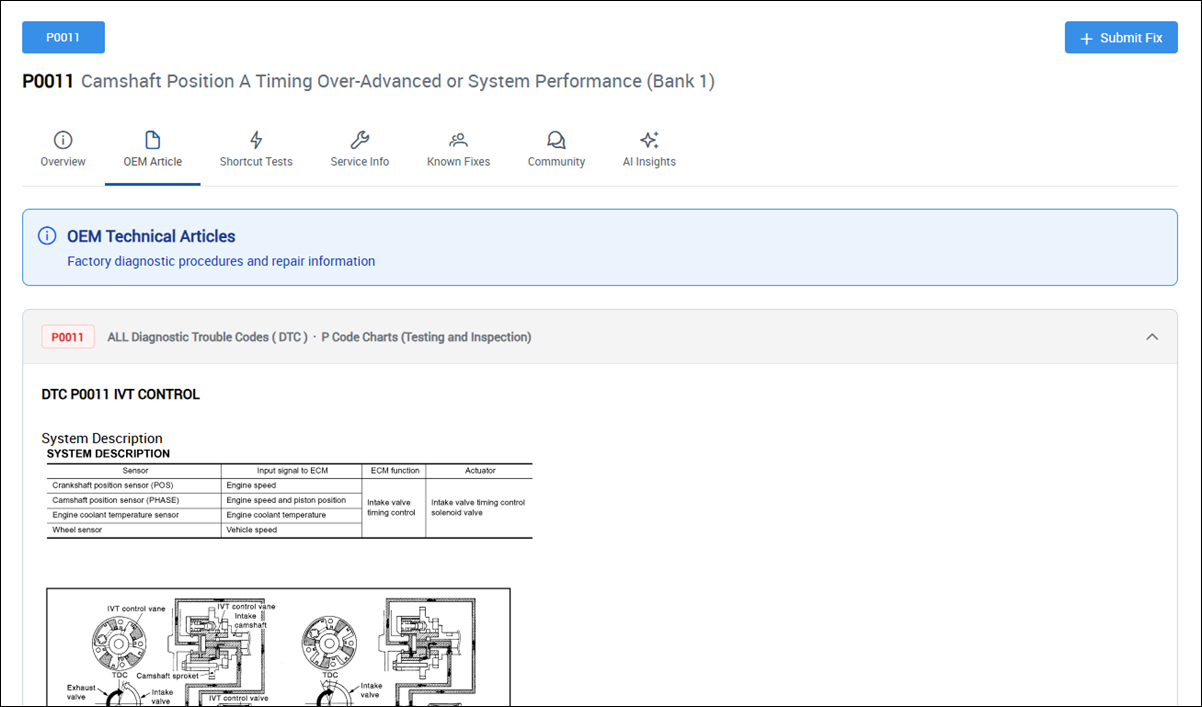Viewport: 1202px width, 707px height.
Task: Open the Overview tab
Action: [x=63, y=151]
